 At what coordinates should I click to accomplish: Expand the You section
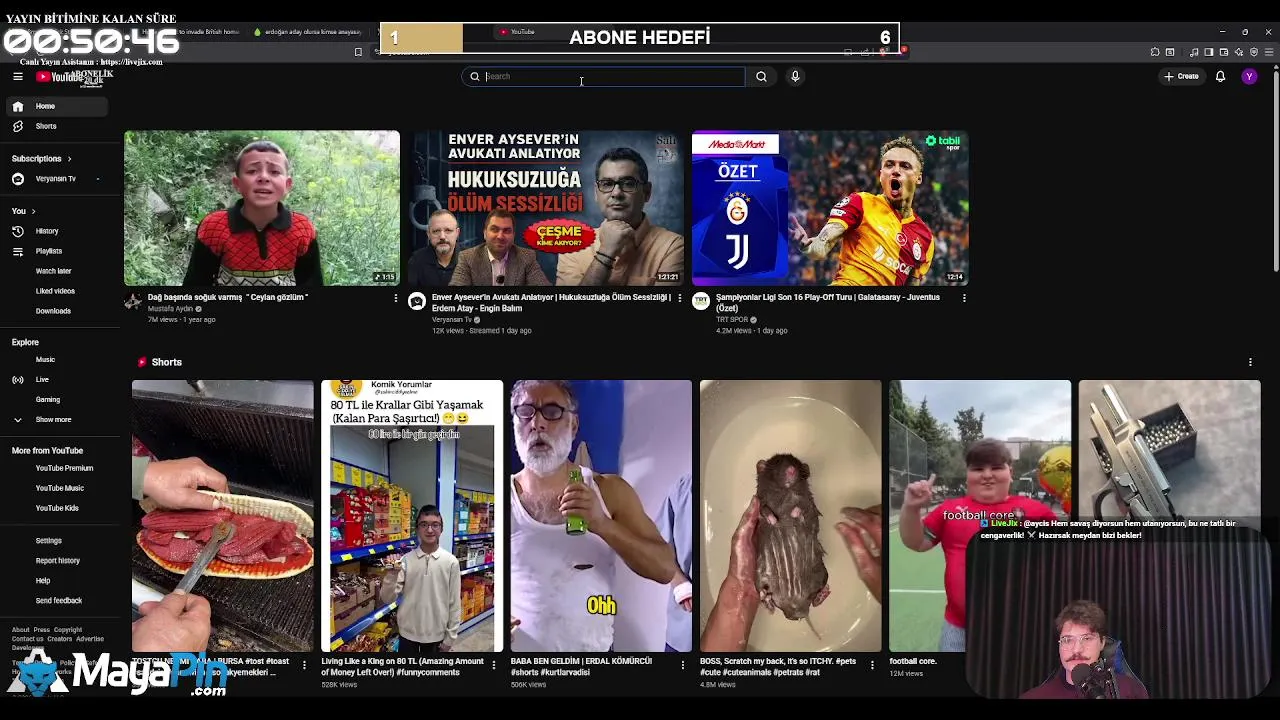[23, 211]
